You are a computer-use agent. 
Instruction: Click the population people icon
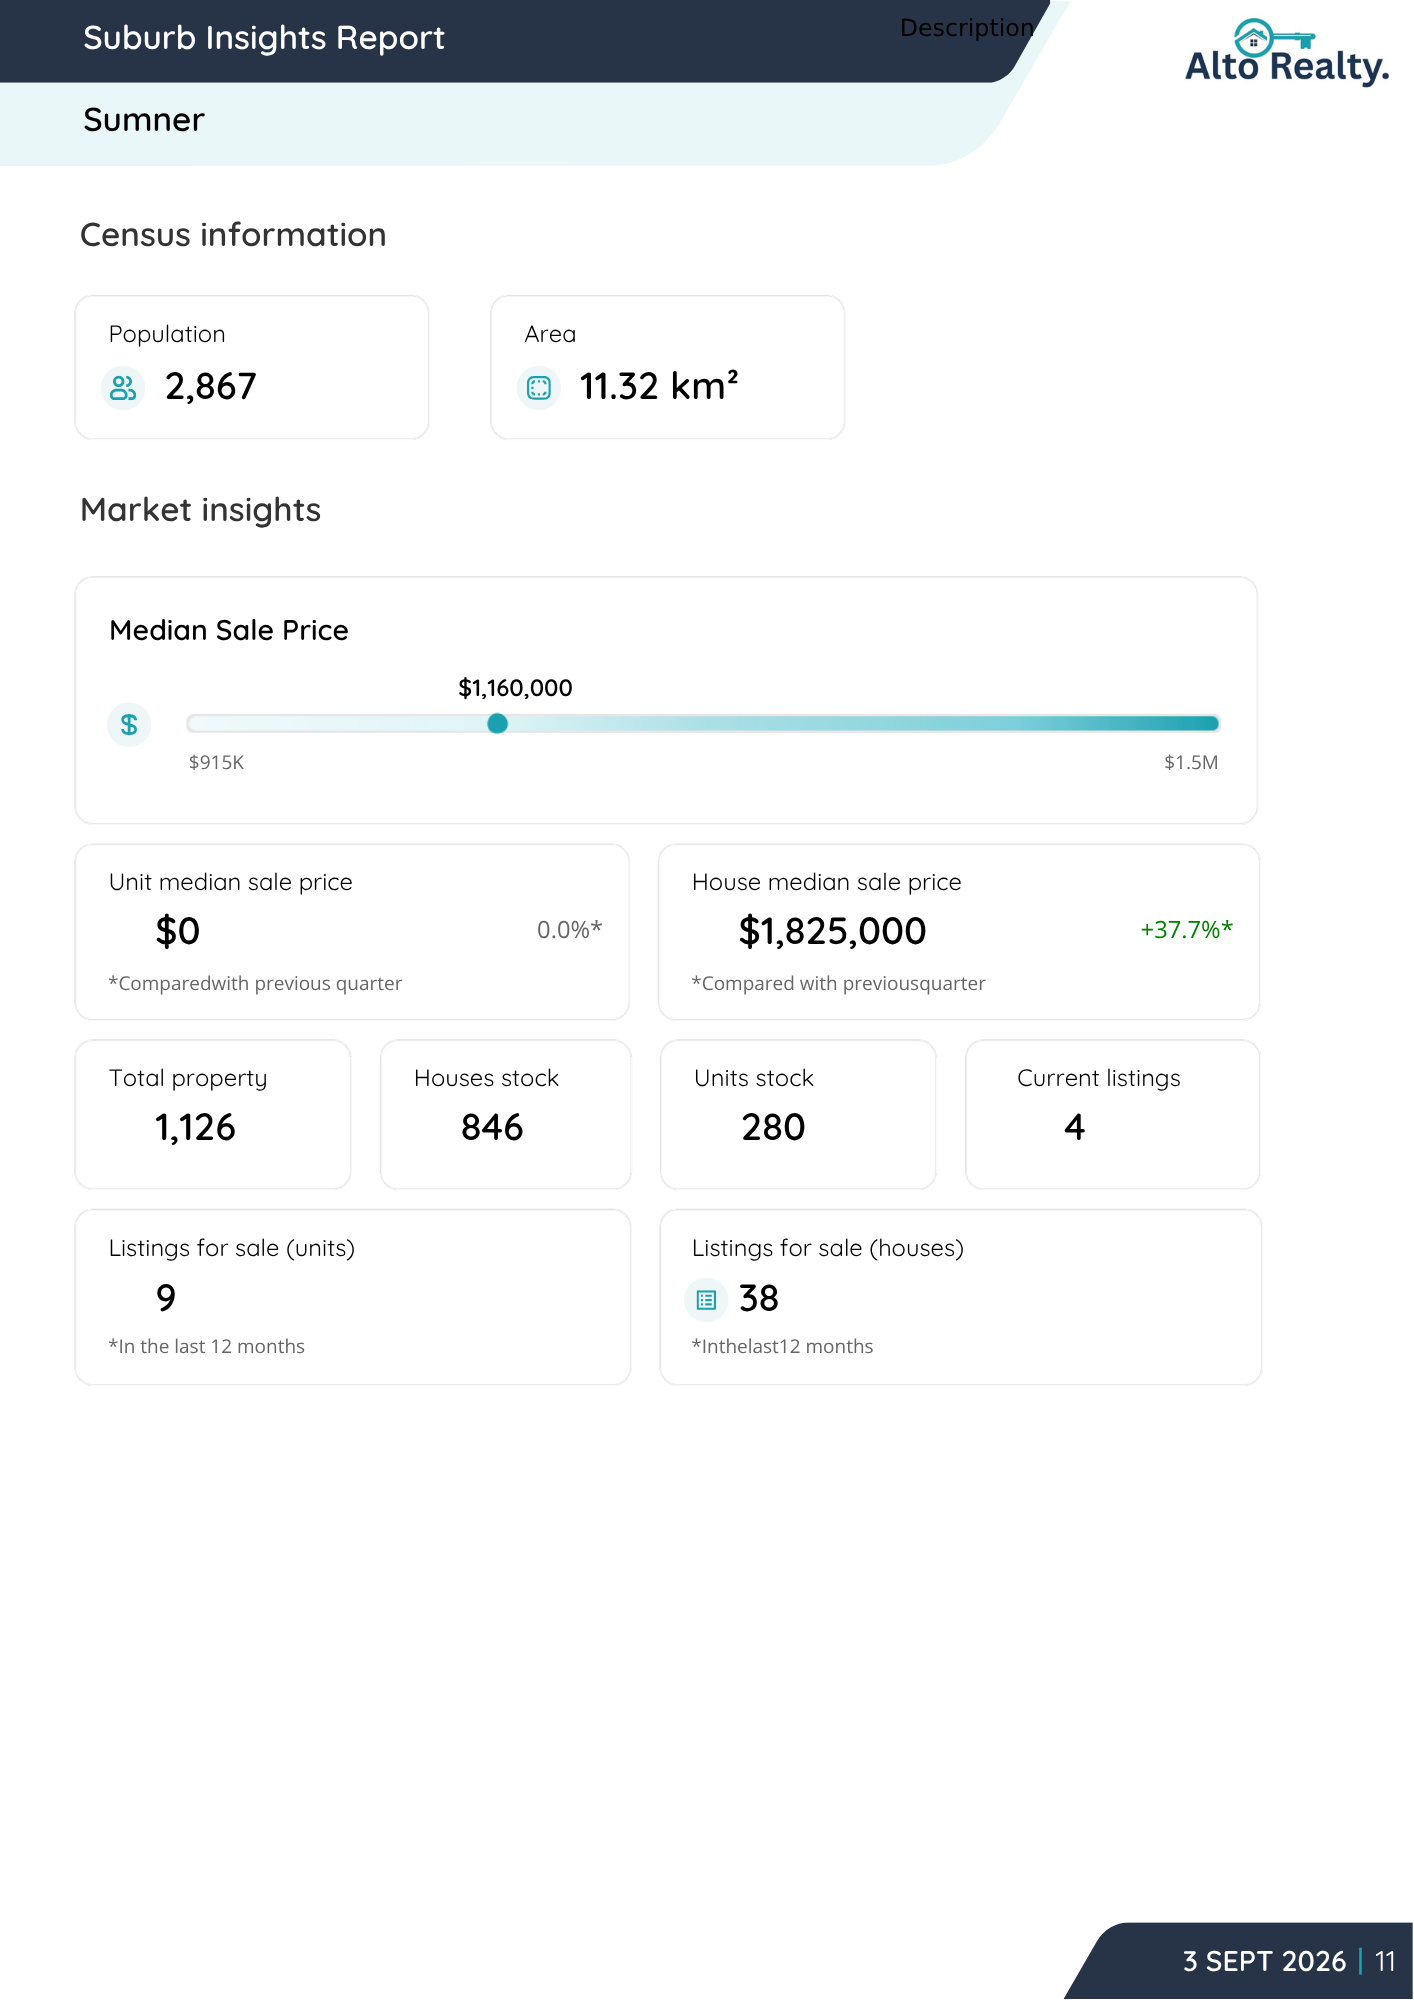pyautogui.click(x=123, y=388)
